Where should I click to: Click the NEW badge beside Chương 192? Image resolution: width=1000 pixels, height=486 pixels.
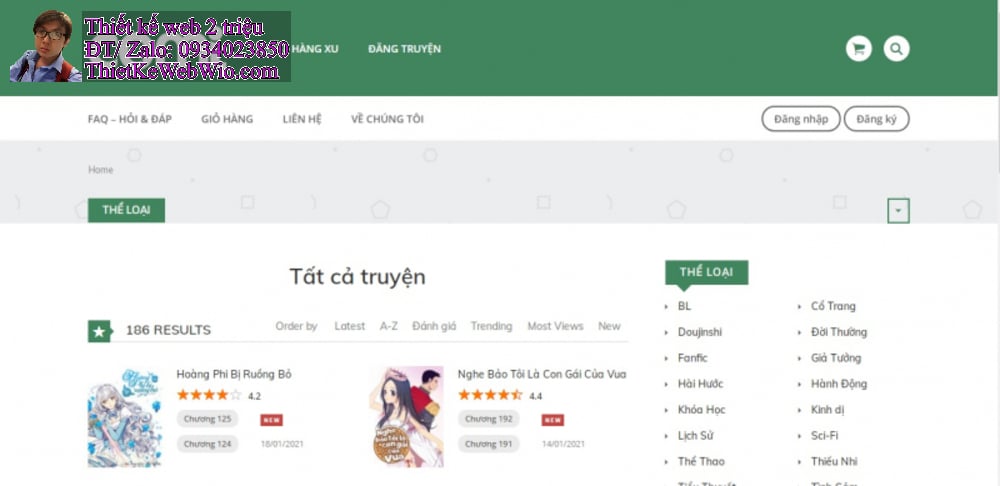point(553,420)
